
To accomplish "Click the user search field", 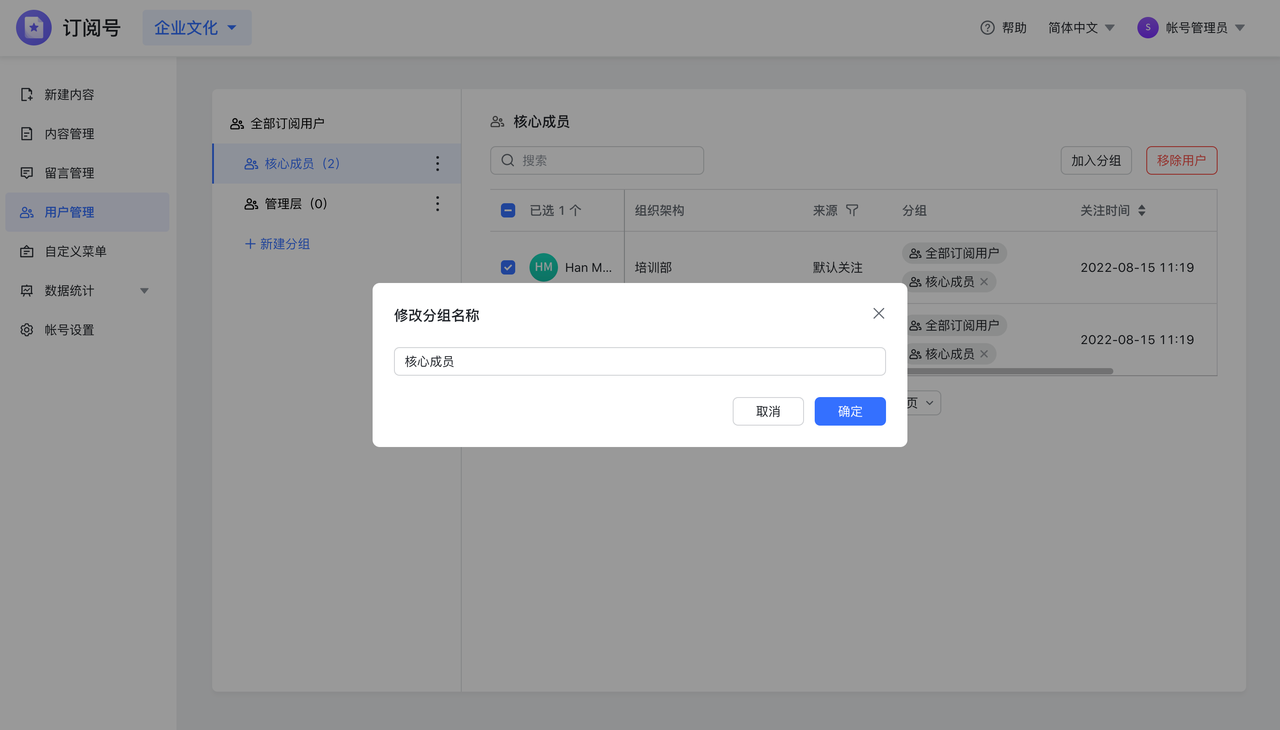I will 597,160.
